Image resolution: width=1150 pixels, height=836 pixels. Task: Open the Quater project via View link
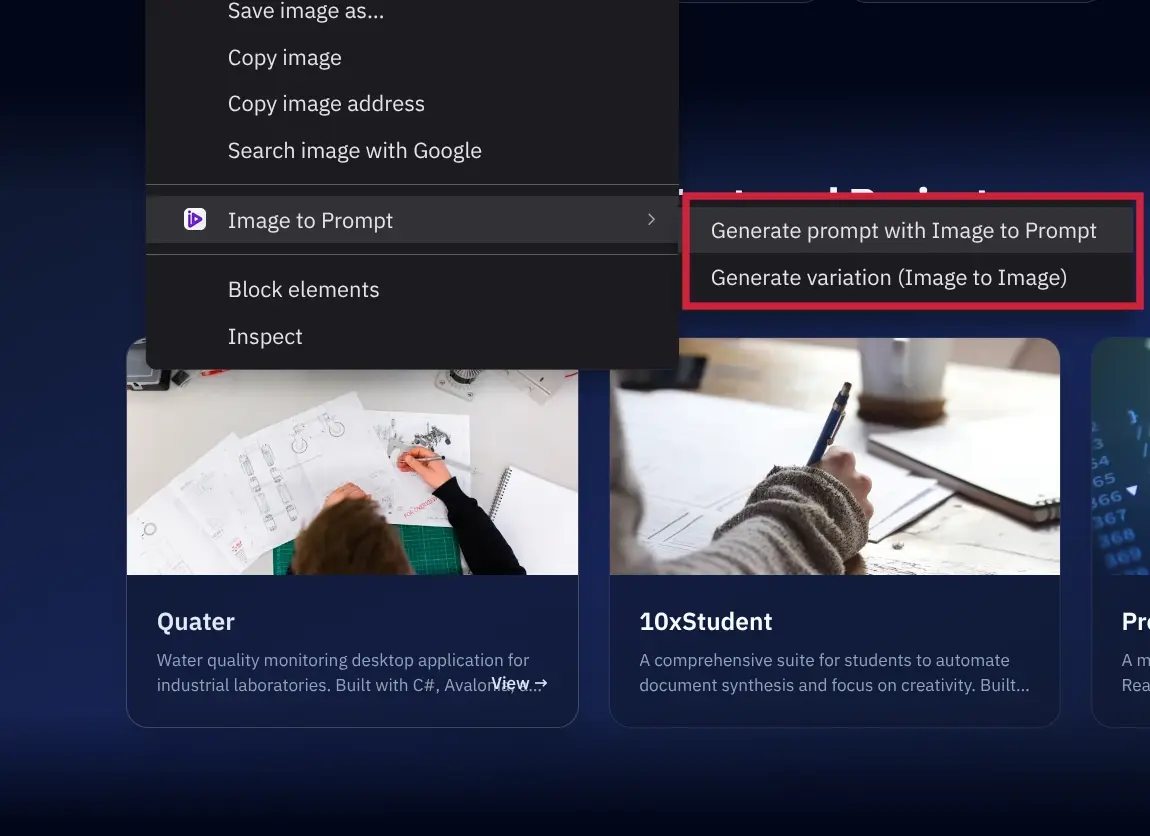pyautogui.click(x=518, y=683)
